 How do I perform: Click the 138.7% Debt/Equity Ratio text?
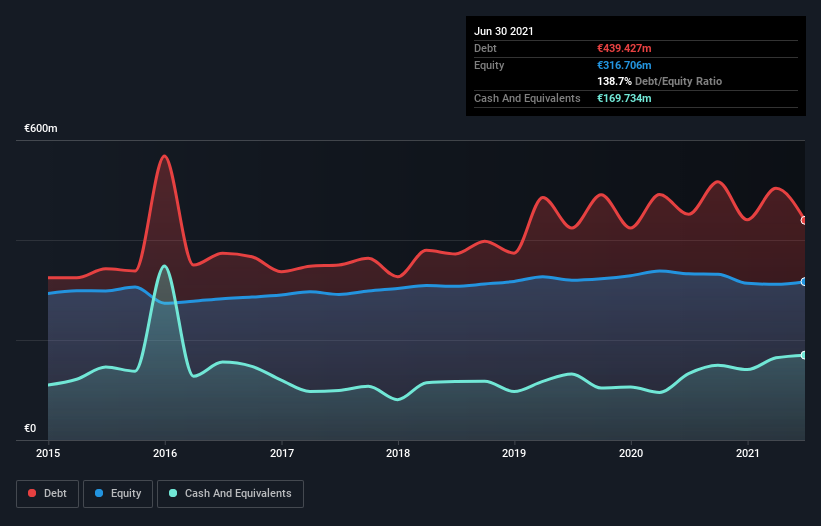(x=659, y=82)
